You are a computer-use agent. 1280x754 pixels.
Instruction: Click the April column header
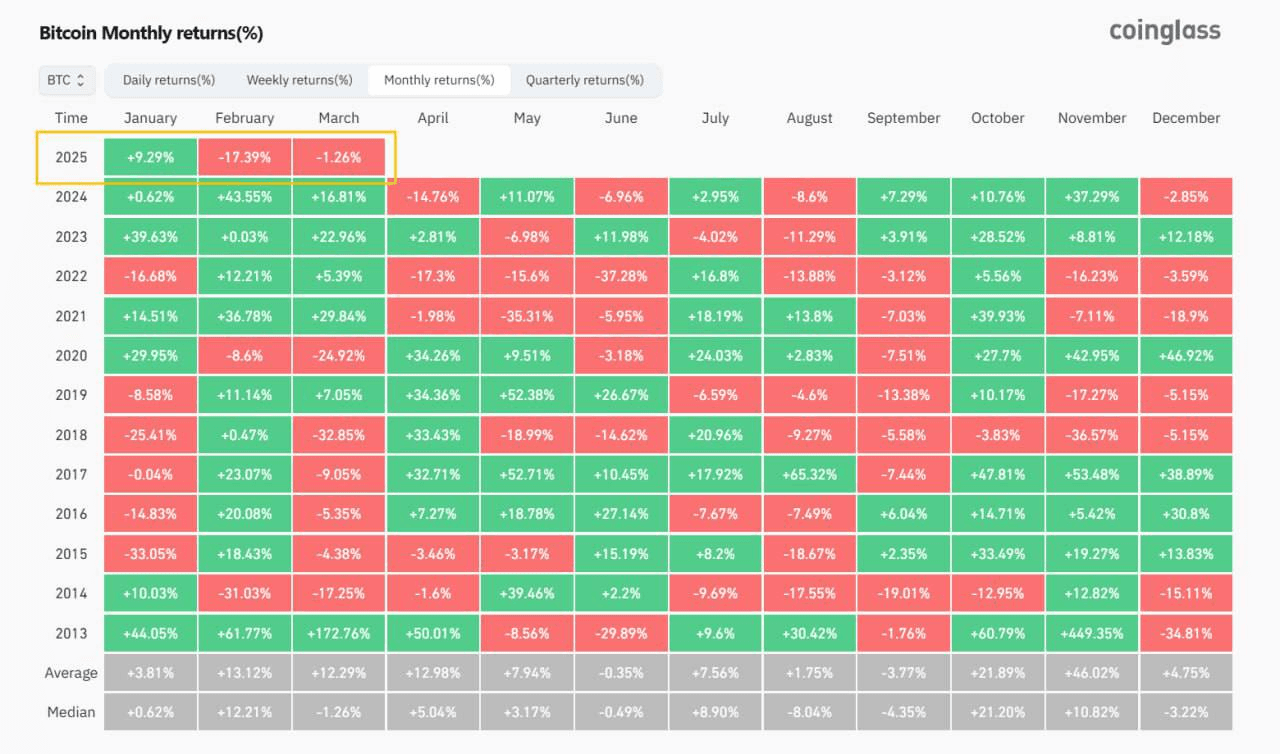[x=433, y=118]
